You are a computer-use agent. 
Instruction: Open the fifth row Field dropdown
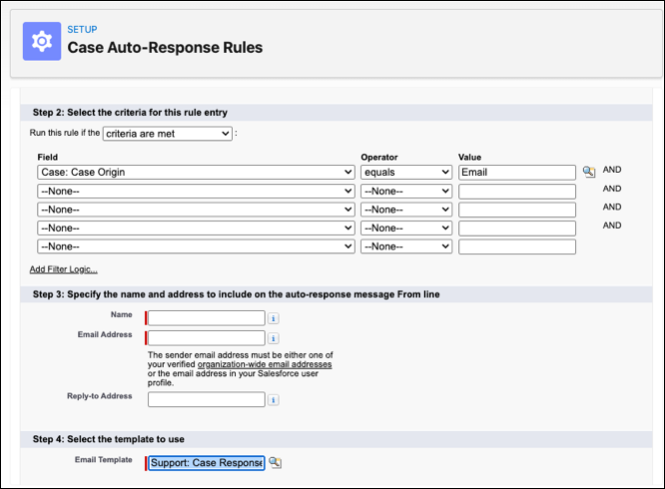click(x=196, y=246)
